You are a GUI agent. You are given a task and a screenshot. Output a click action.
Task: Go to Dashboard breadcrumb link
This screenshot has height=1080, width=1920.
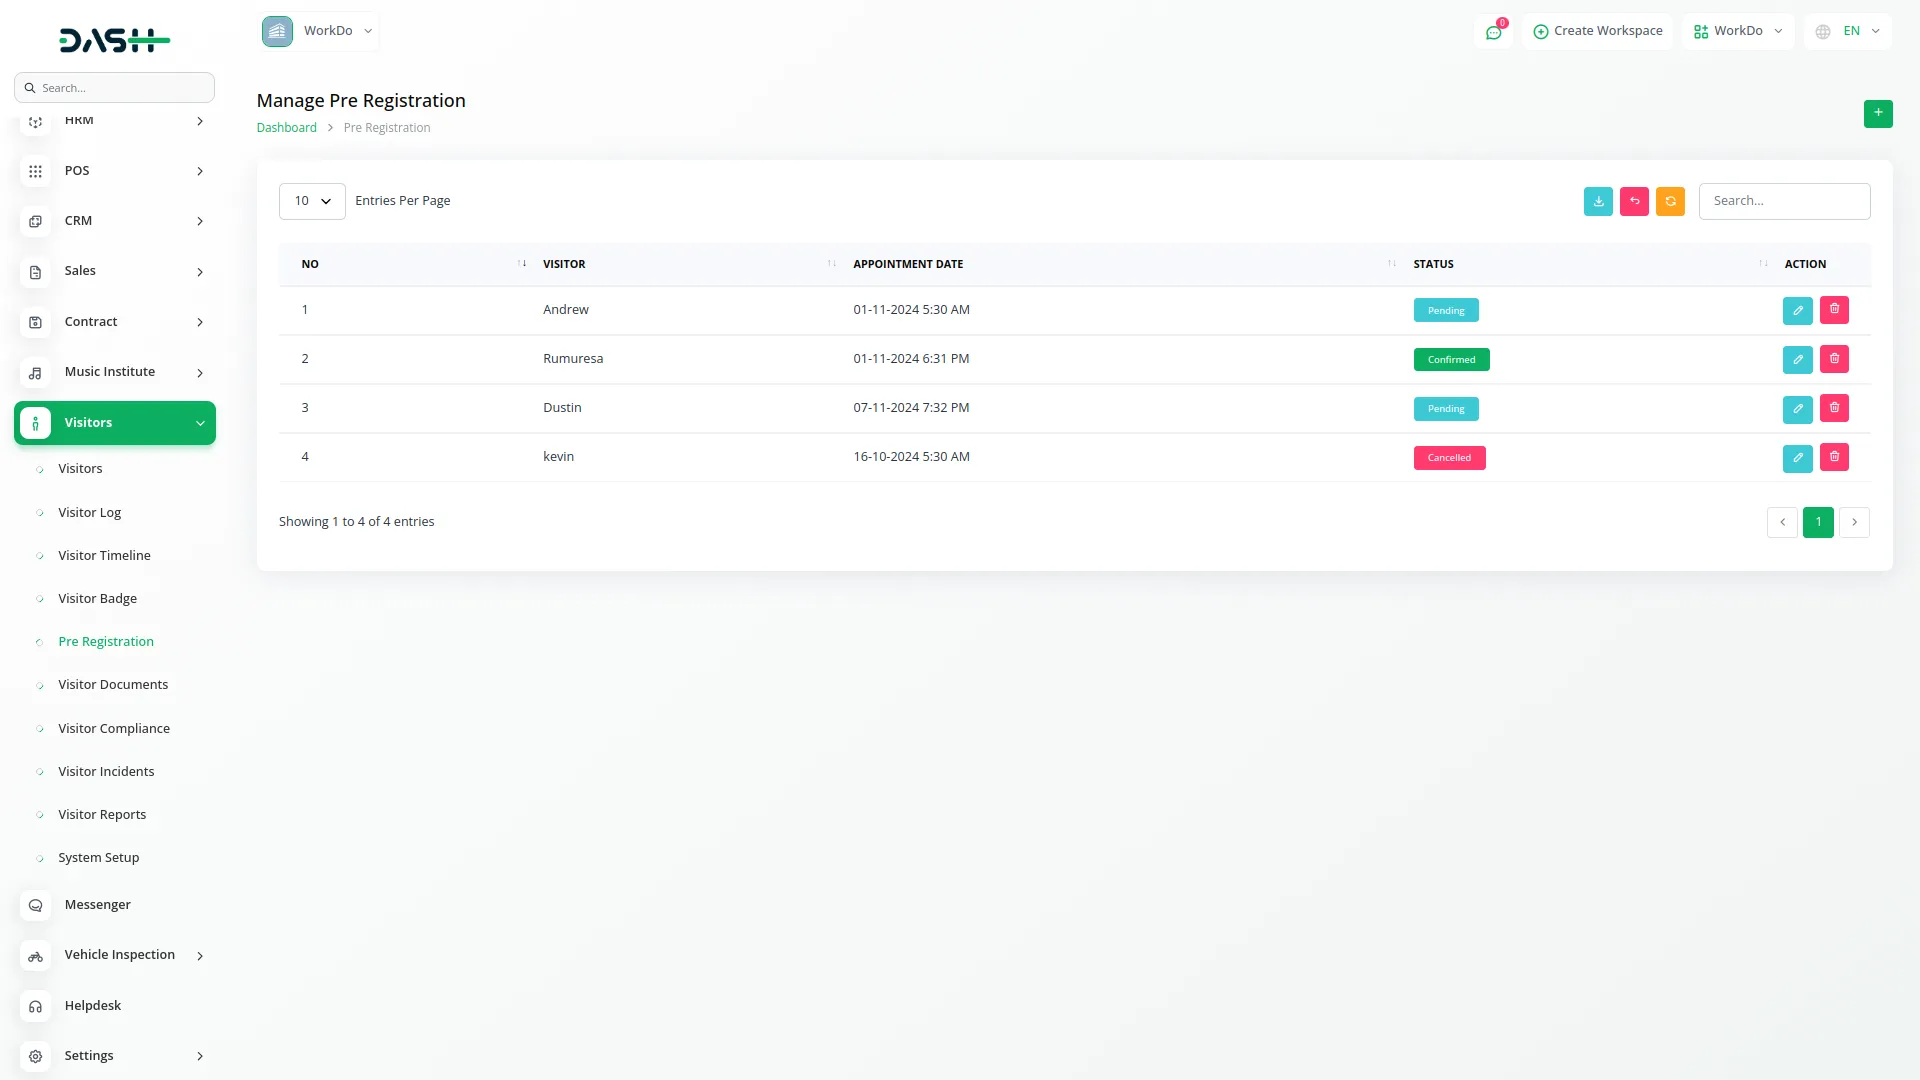[286, 128]
